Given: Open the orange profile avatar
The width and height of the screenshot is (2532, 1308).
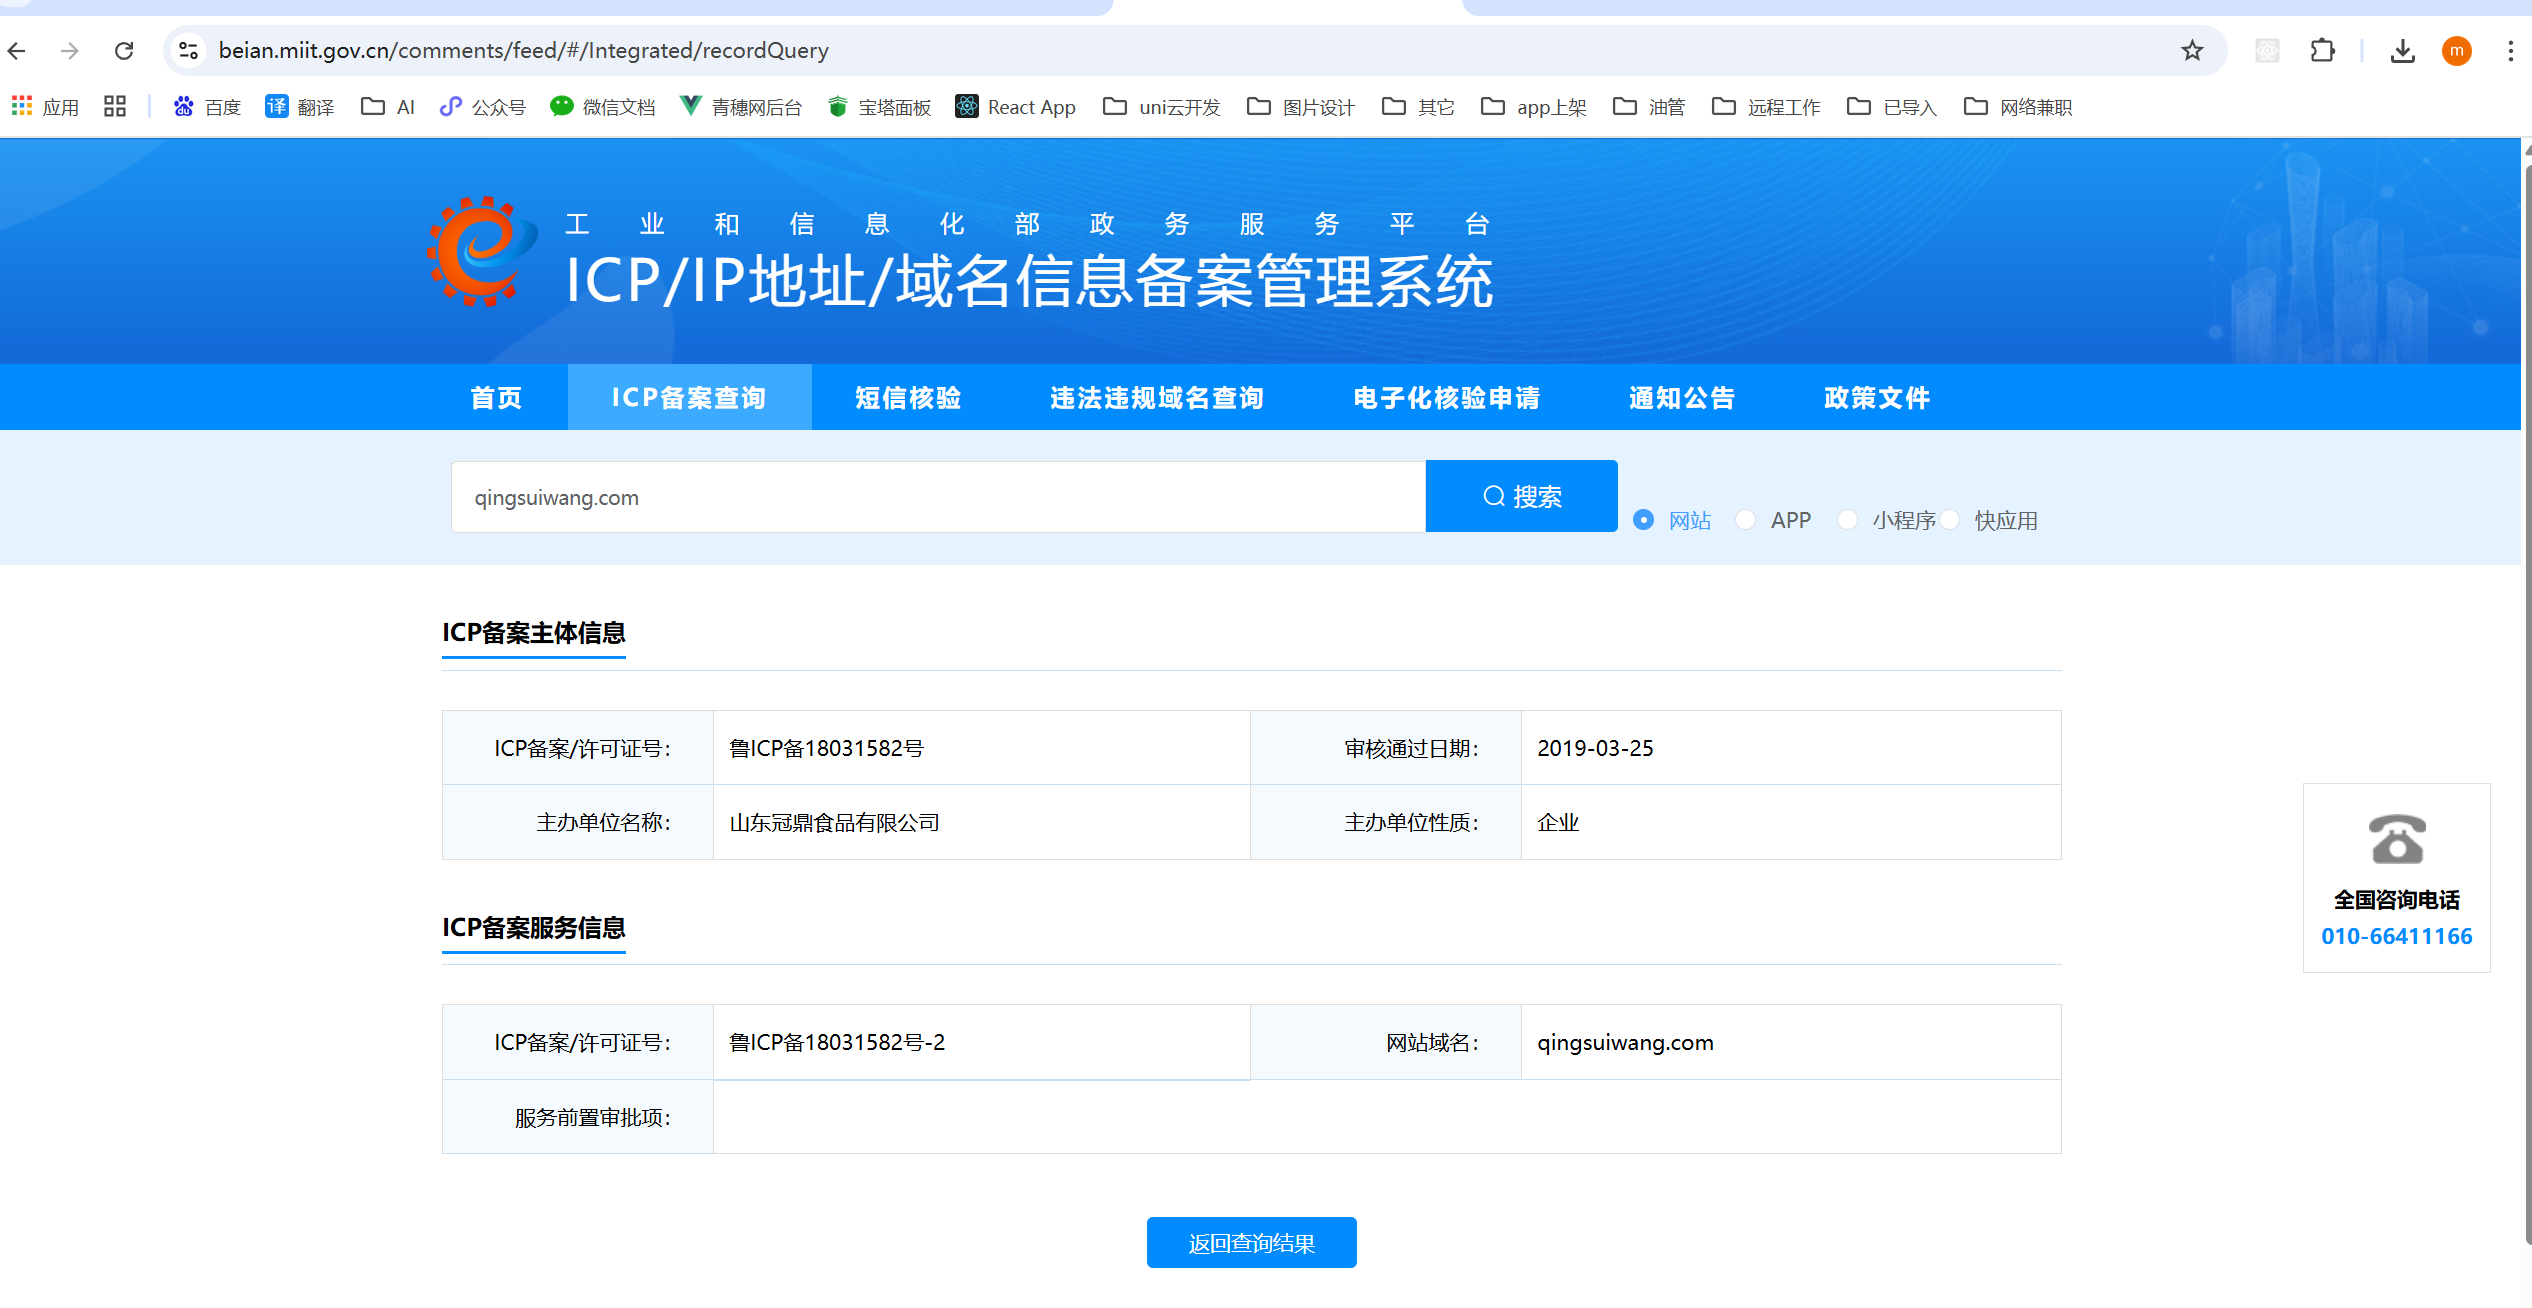Looking at the screenshot, I should pos(2457,50).
